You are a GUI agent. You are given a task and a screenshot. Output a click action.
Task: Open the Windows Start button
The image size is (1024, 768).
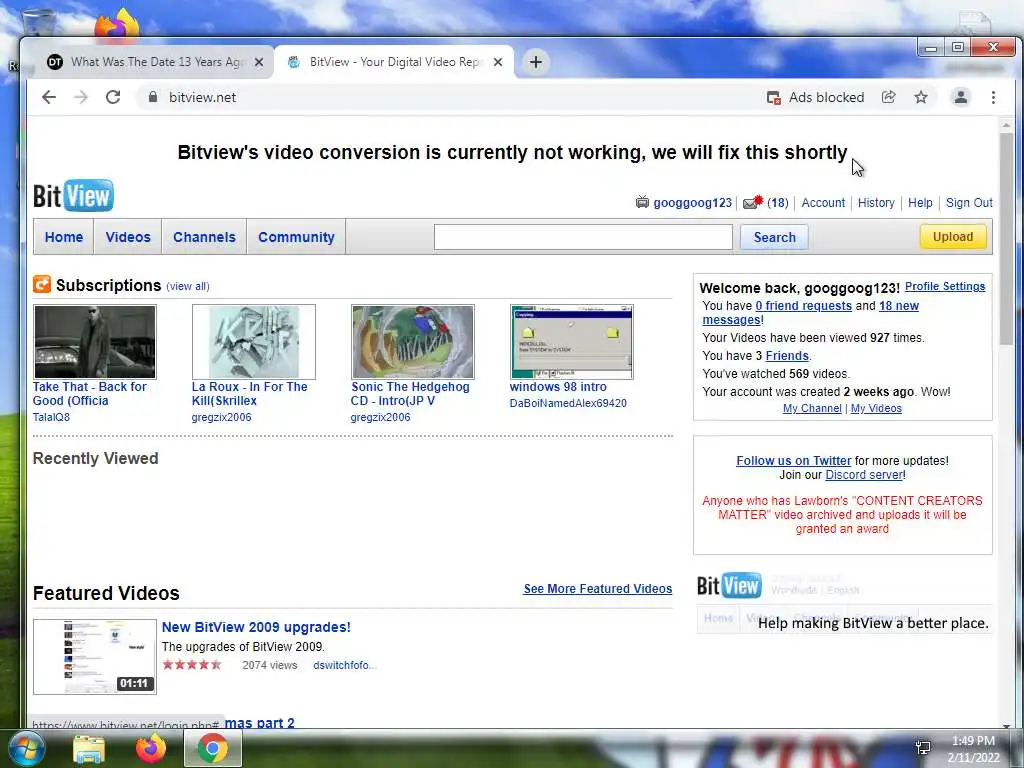[26, 748]
